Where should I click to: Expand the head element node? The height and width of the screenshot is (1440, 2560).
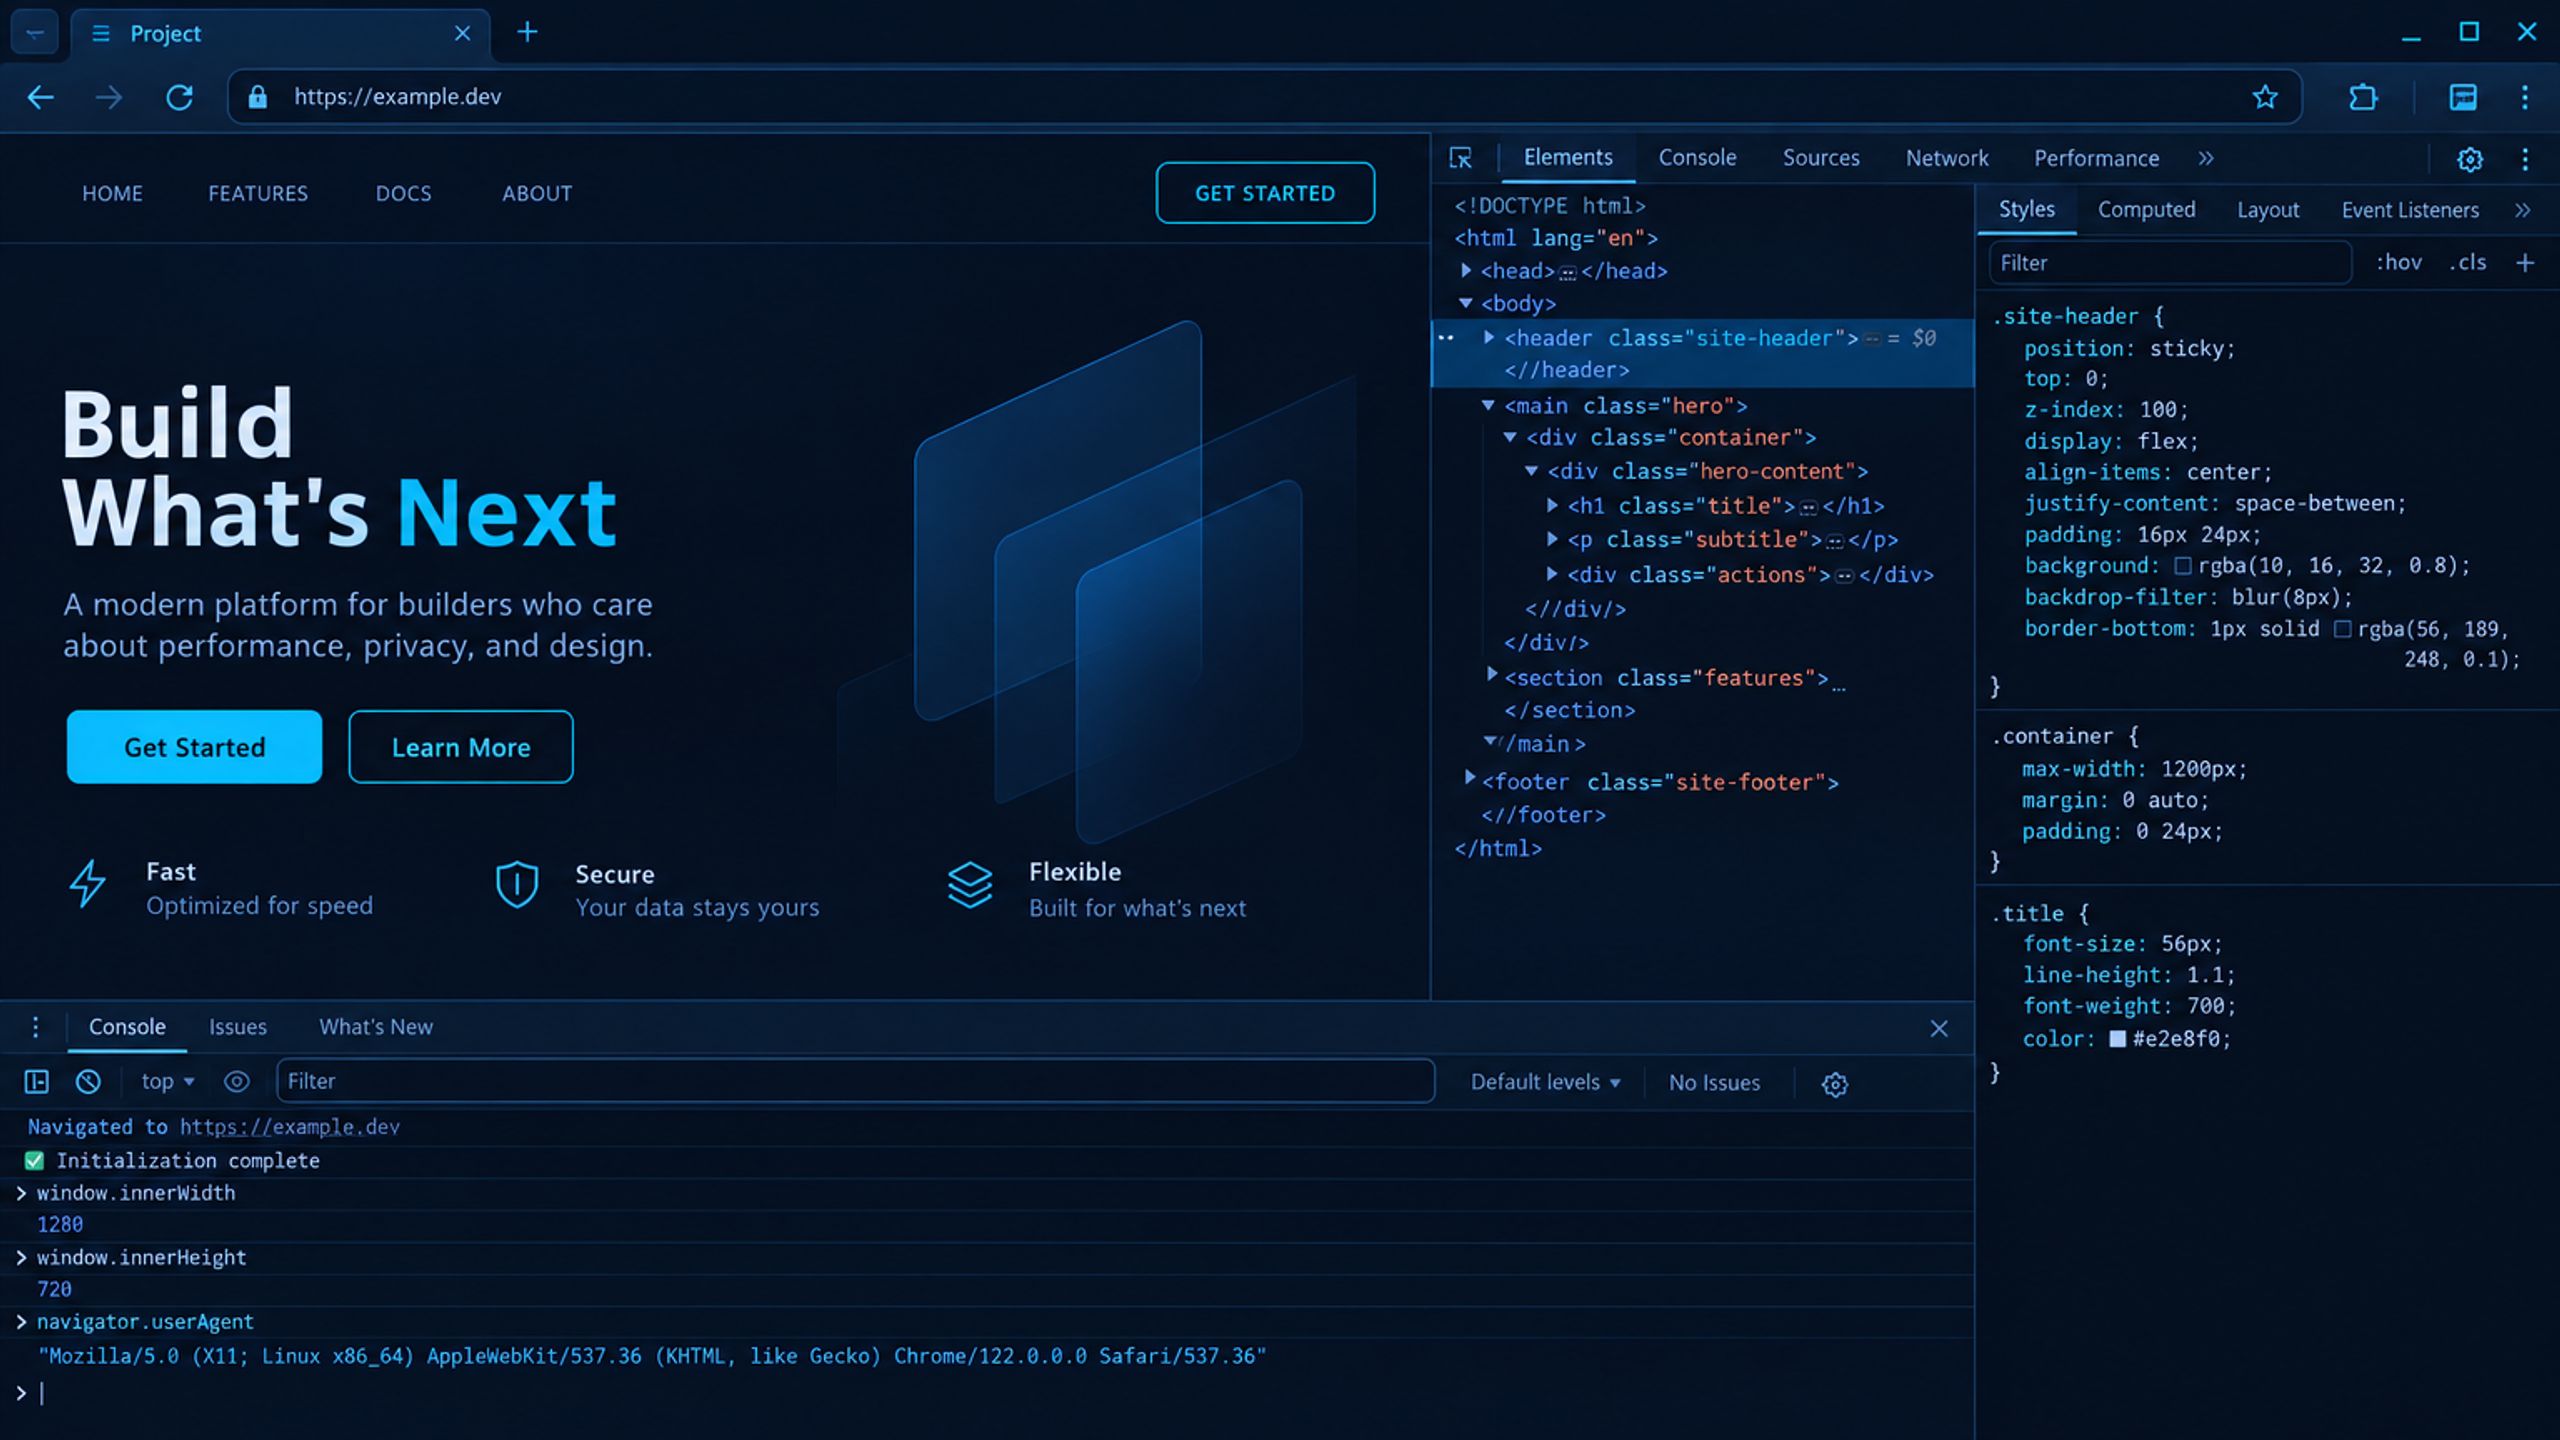(1466, 270)
